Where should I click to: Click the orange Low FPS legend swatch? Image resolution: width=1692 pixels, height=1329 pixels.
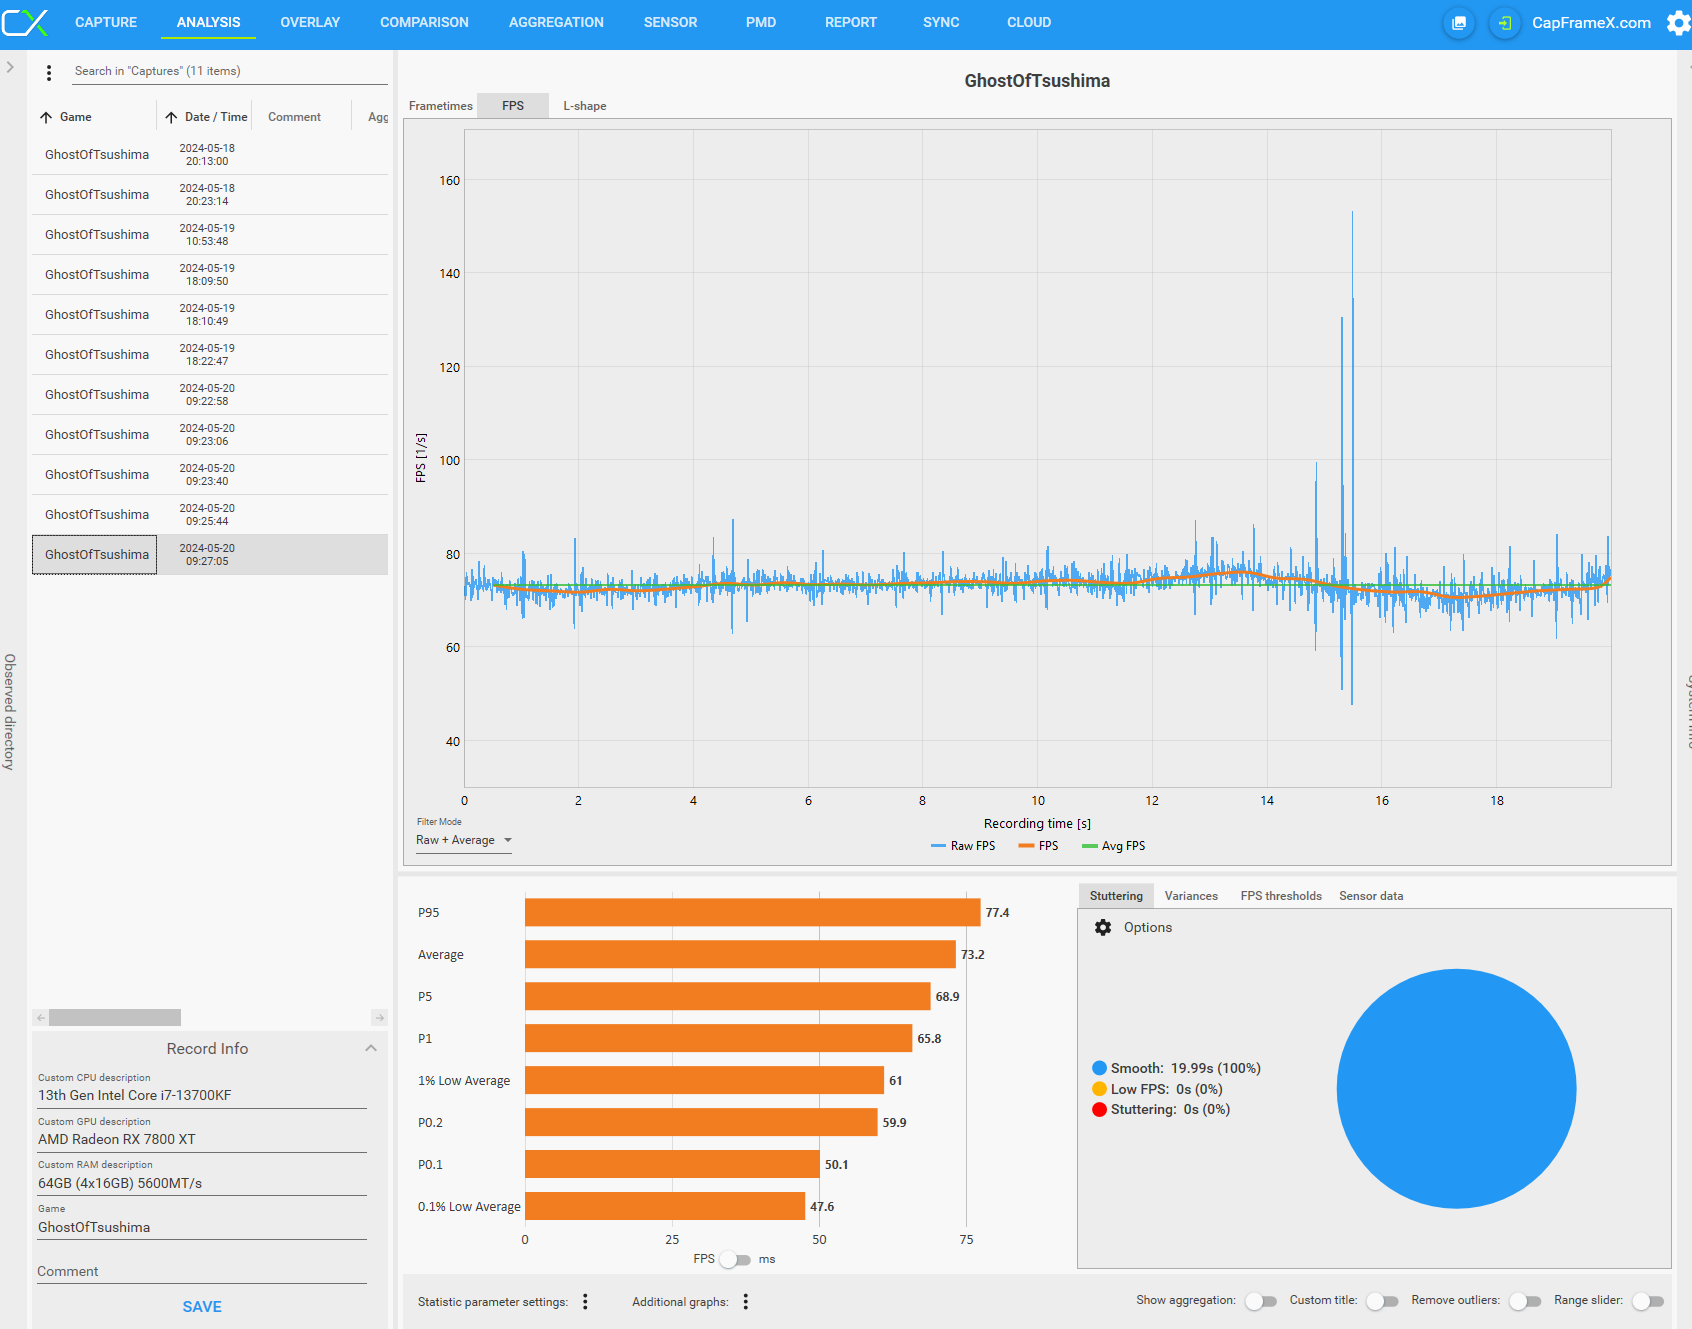[1100, 1089]
